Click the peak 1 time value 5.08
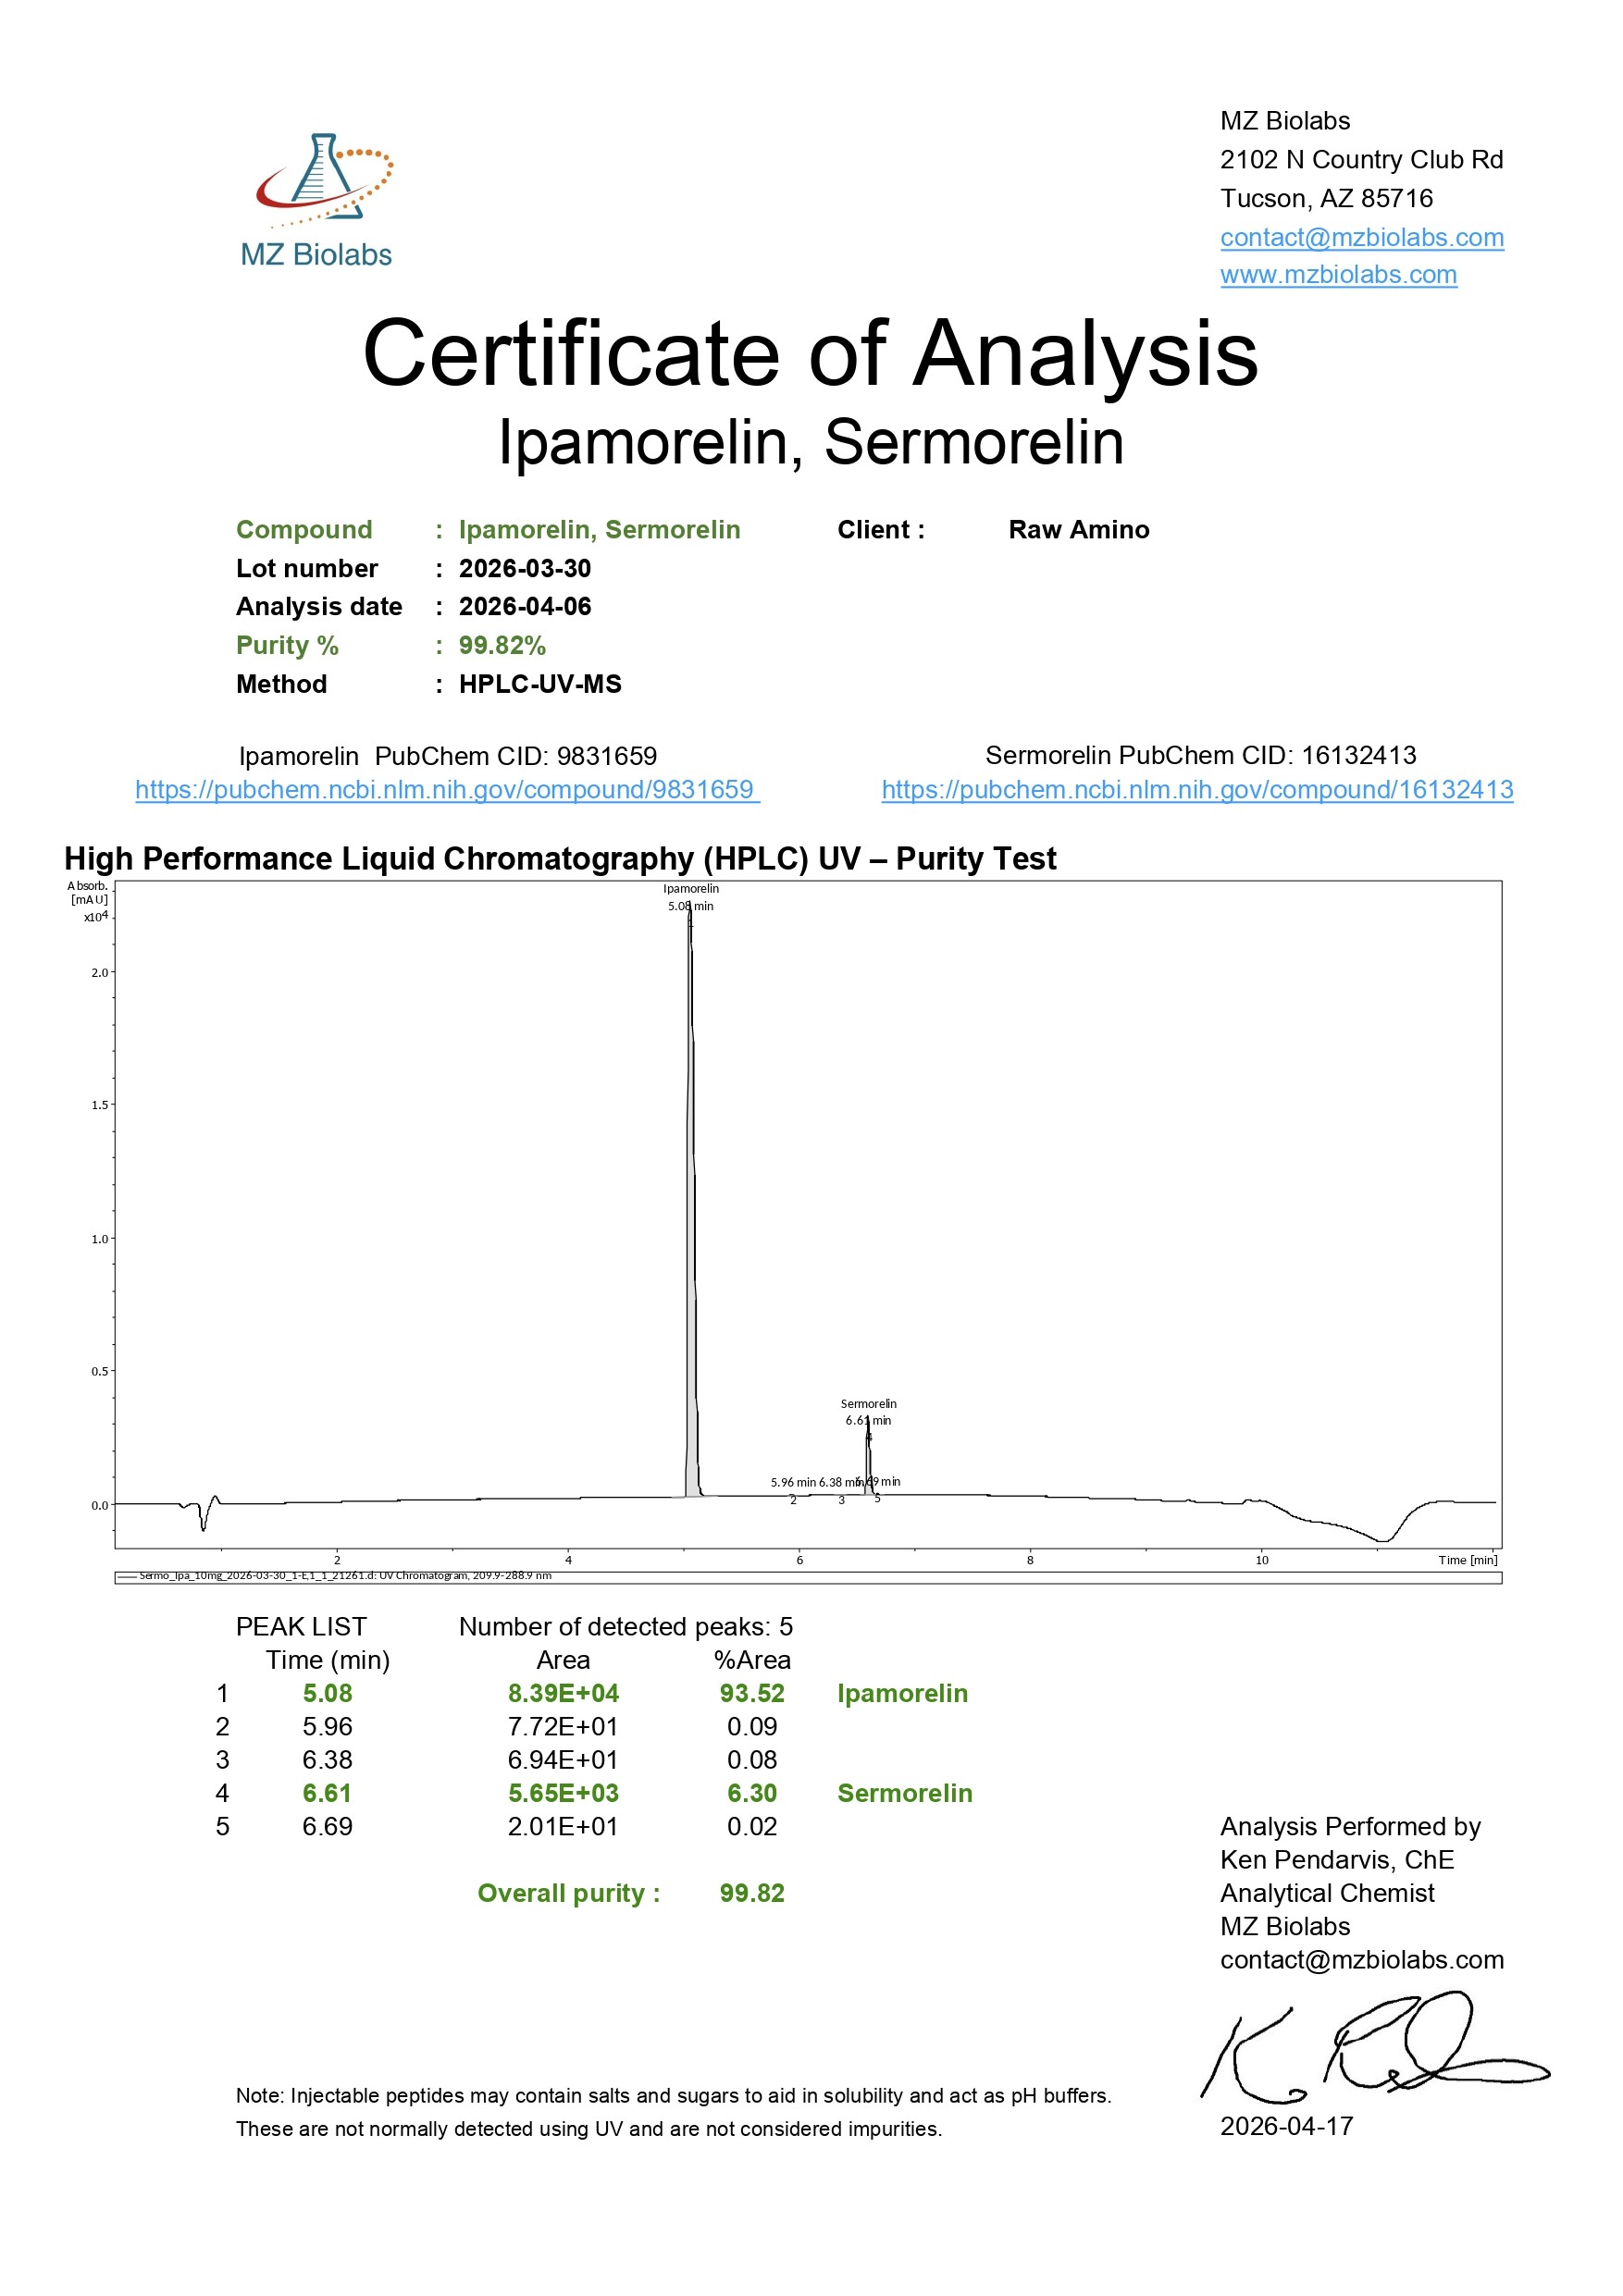The image size is (1623, 2296). point(327,1694)
